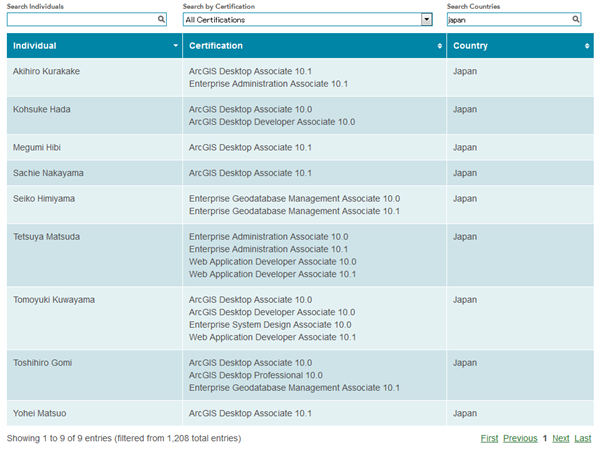
Task: Sort by the Individual column arrow
Action: [175, 46]
